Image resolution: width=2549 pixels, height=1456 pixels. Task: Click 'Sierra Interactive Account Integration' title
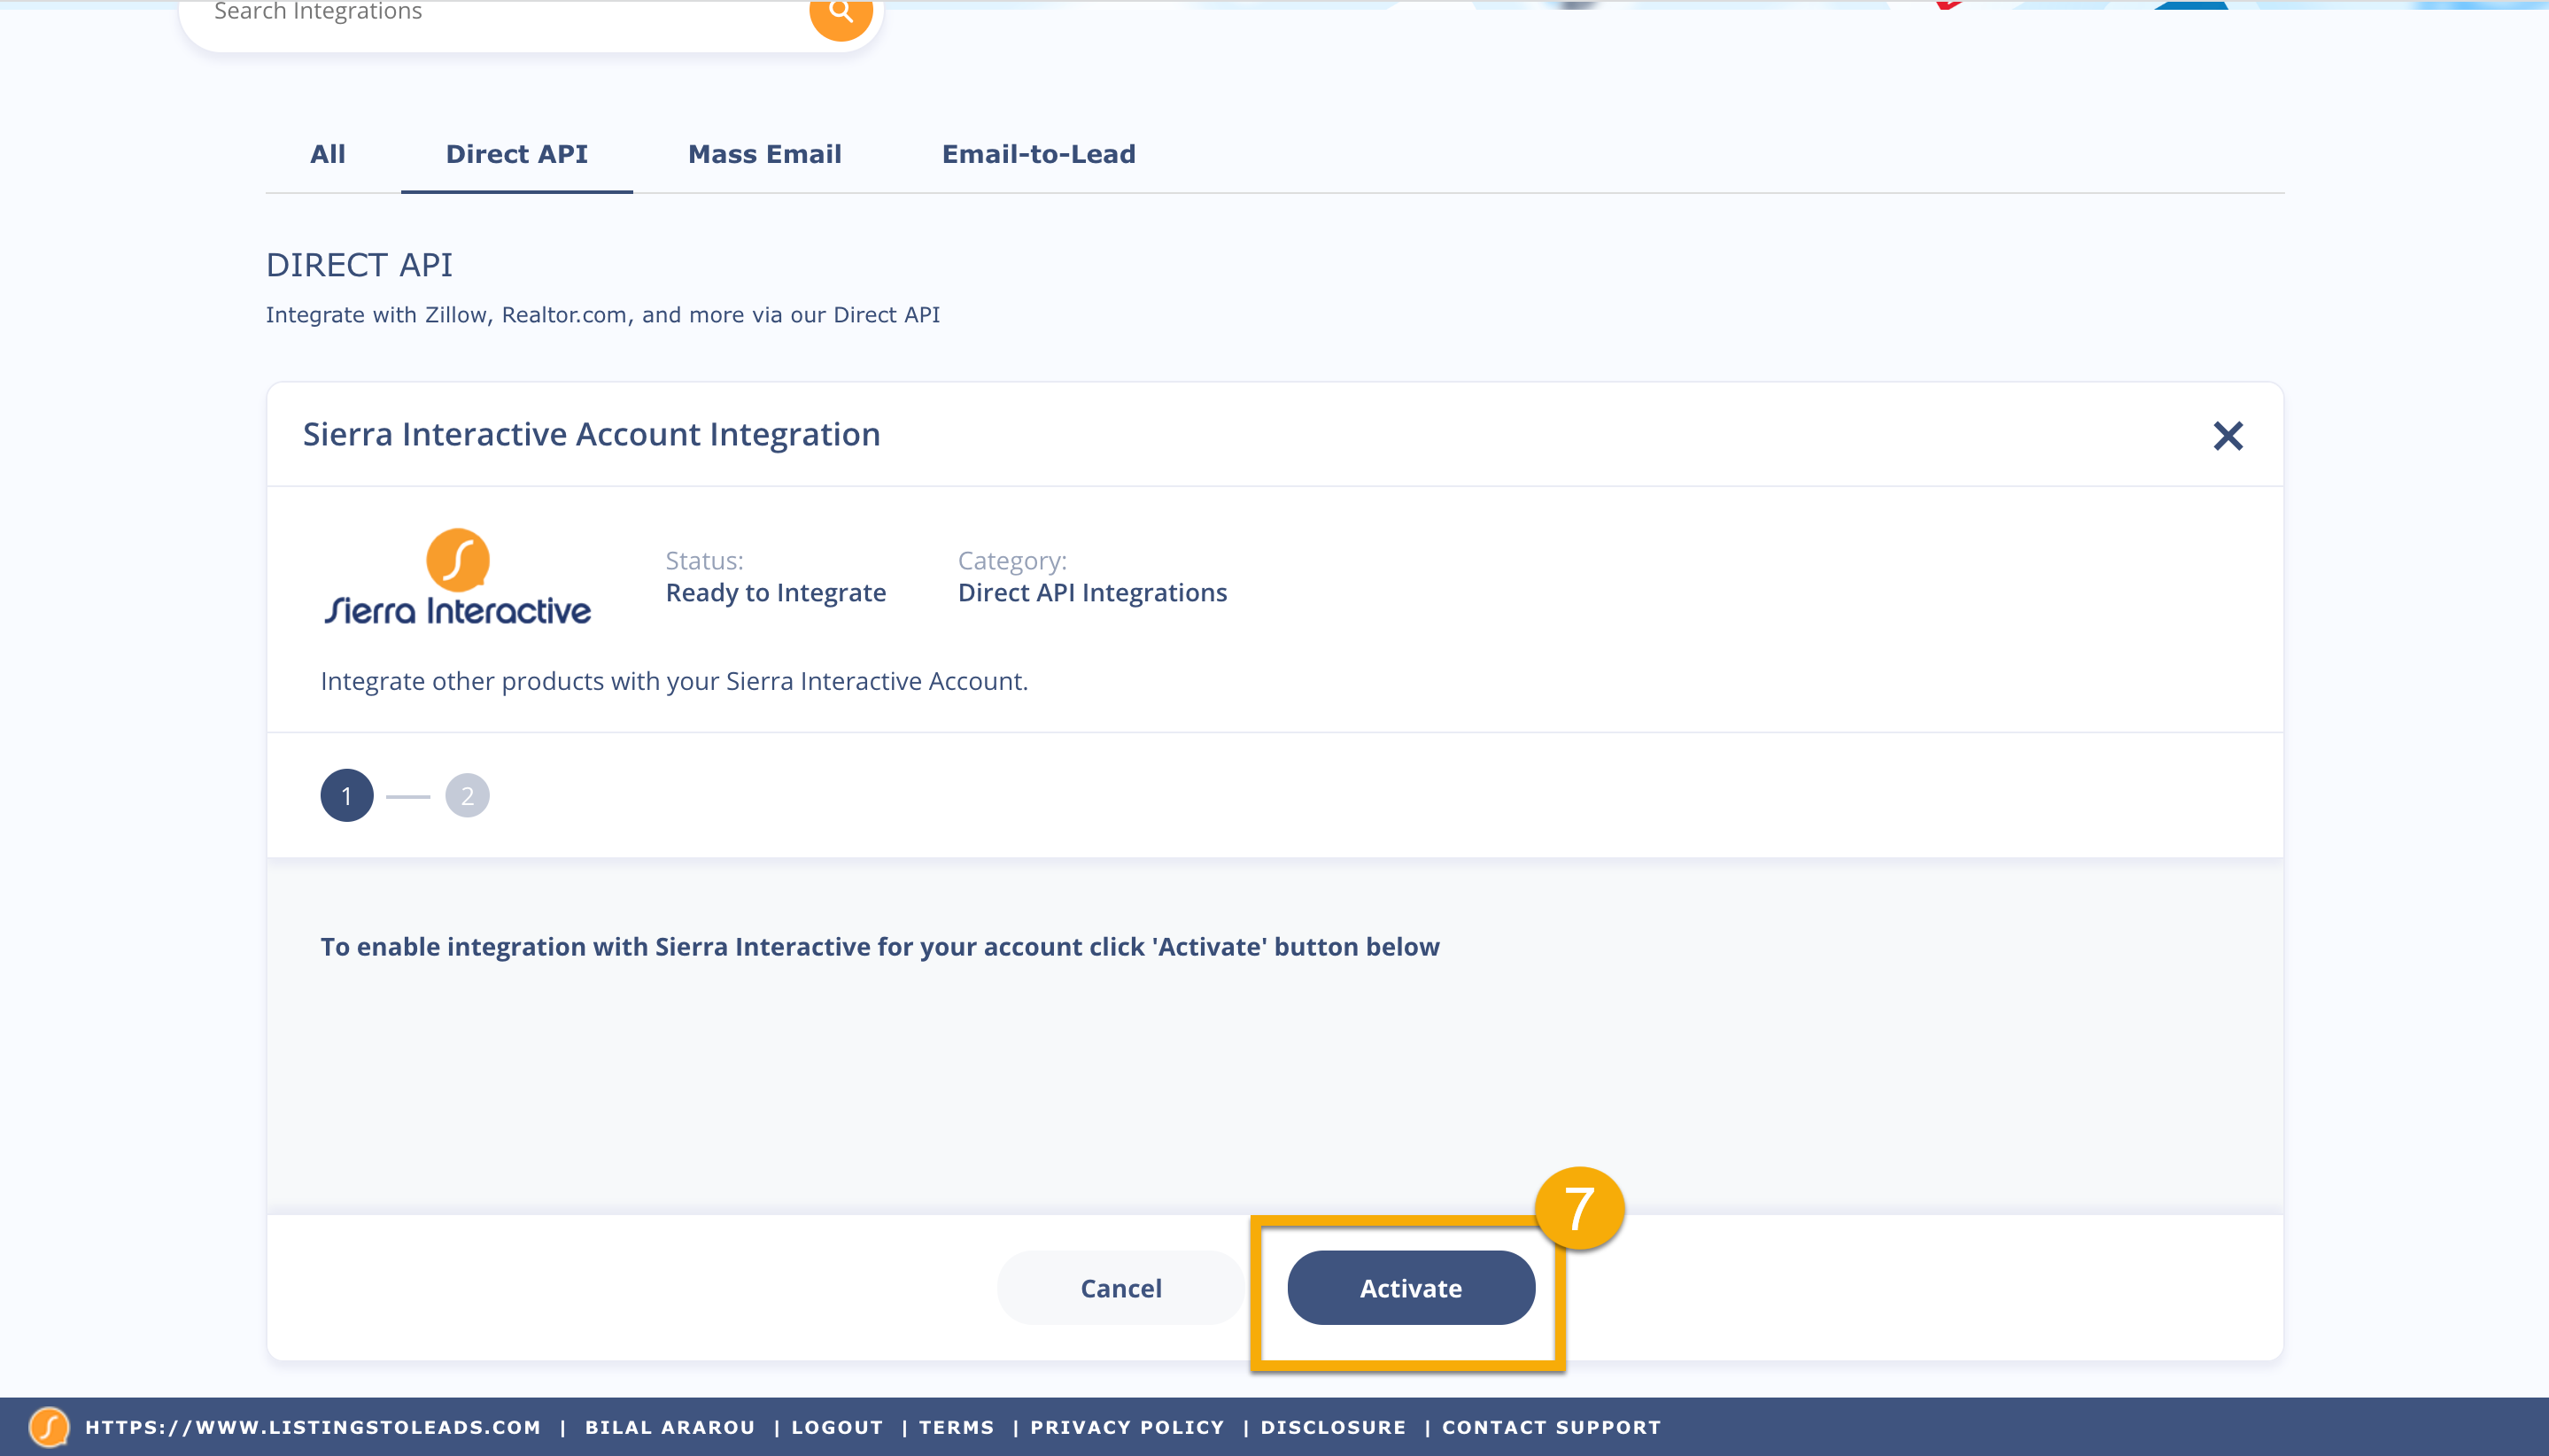591,434
